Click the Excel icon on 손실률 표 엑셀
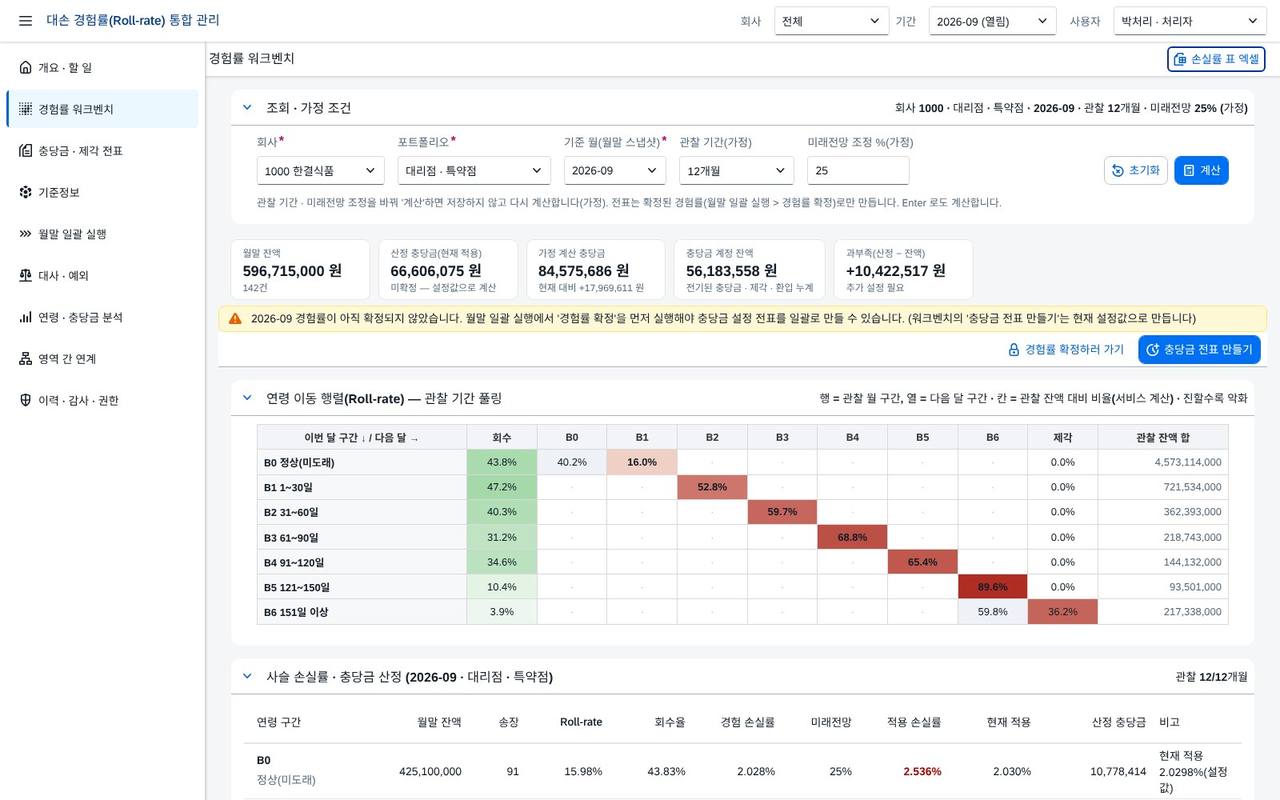 [x=1180, y=60]
